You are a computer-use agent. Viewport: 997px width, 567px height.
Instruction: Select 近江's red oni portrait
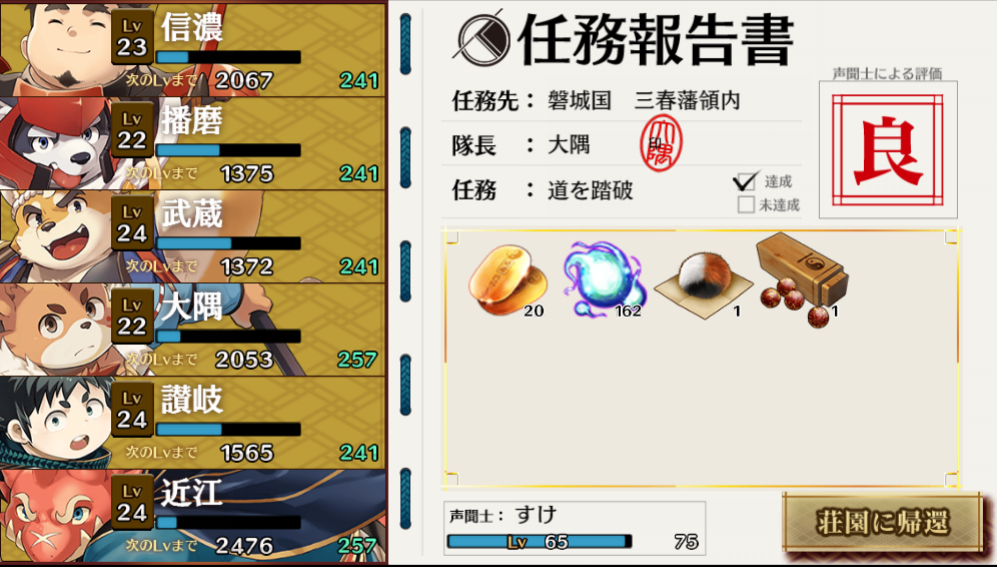(x=56, y=516)
